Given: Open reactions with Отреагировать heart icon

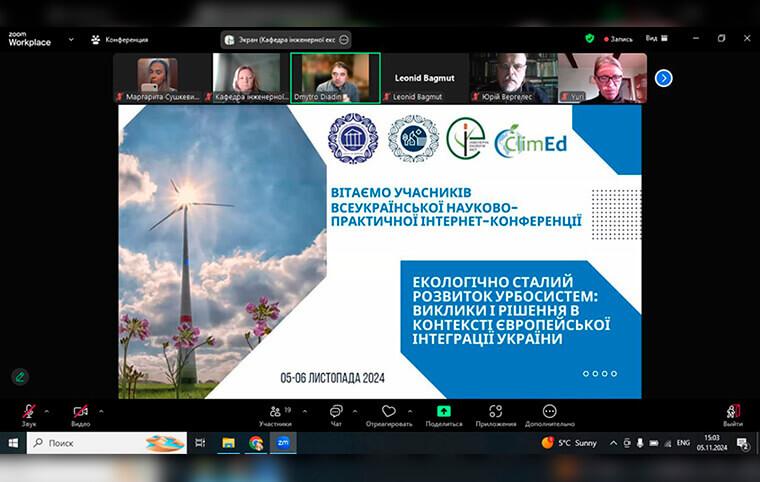Looking at the screenshot, I should click(x=389, y=416).
